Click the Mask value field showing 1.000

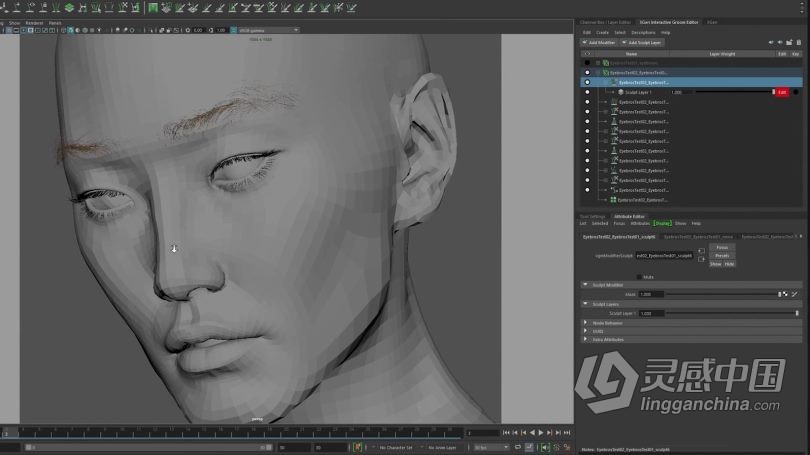pyautogui.click(x=651, y=294)
